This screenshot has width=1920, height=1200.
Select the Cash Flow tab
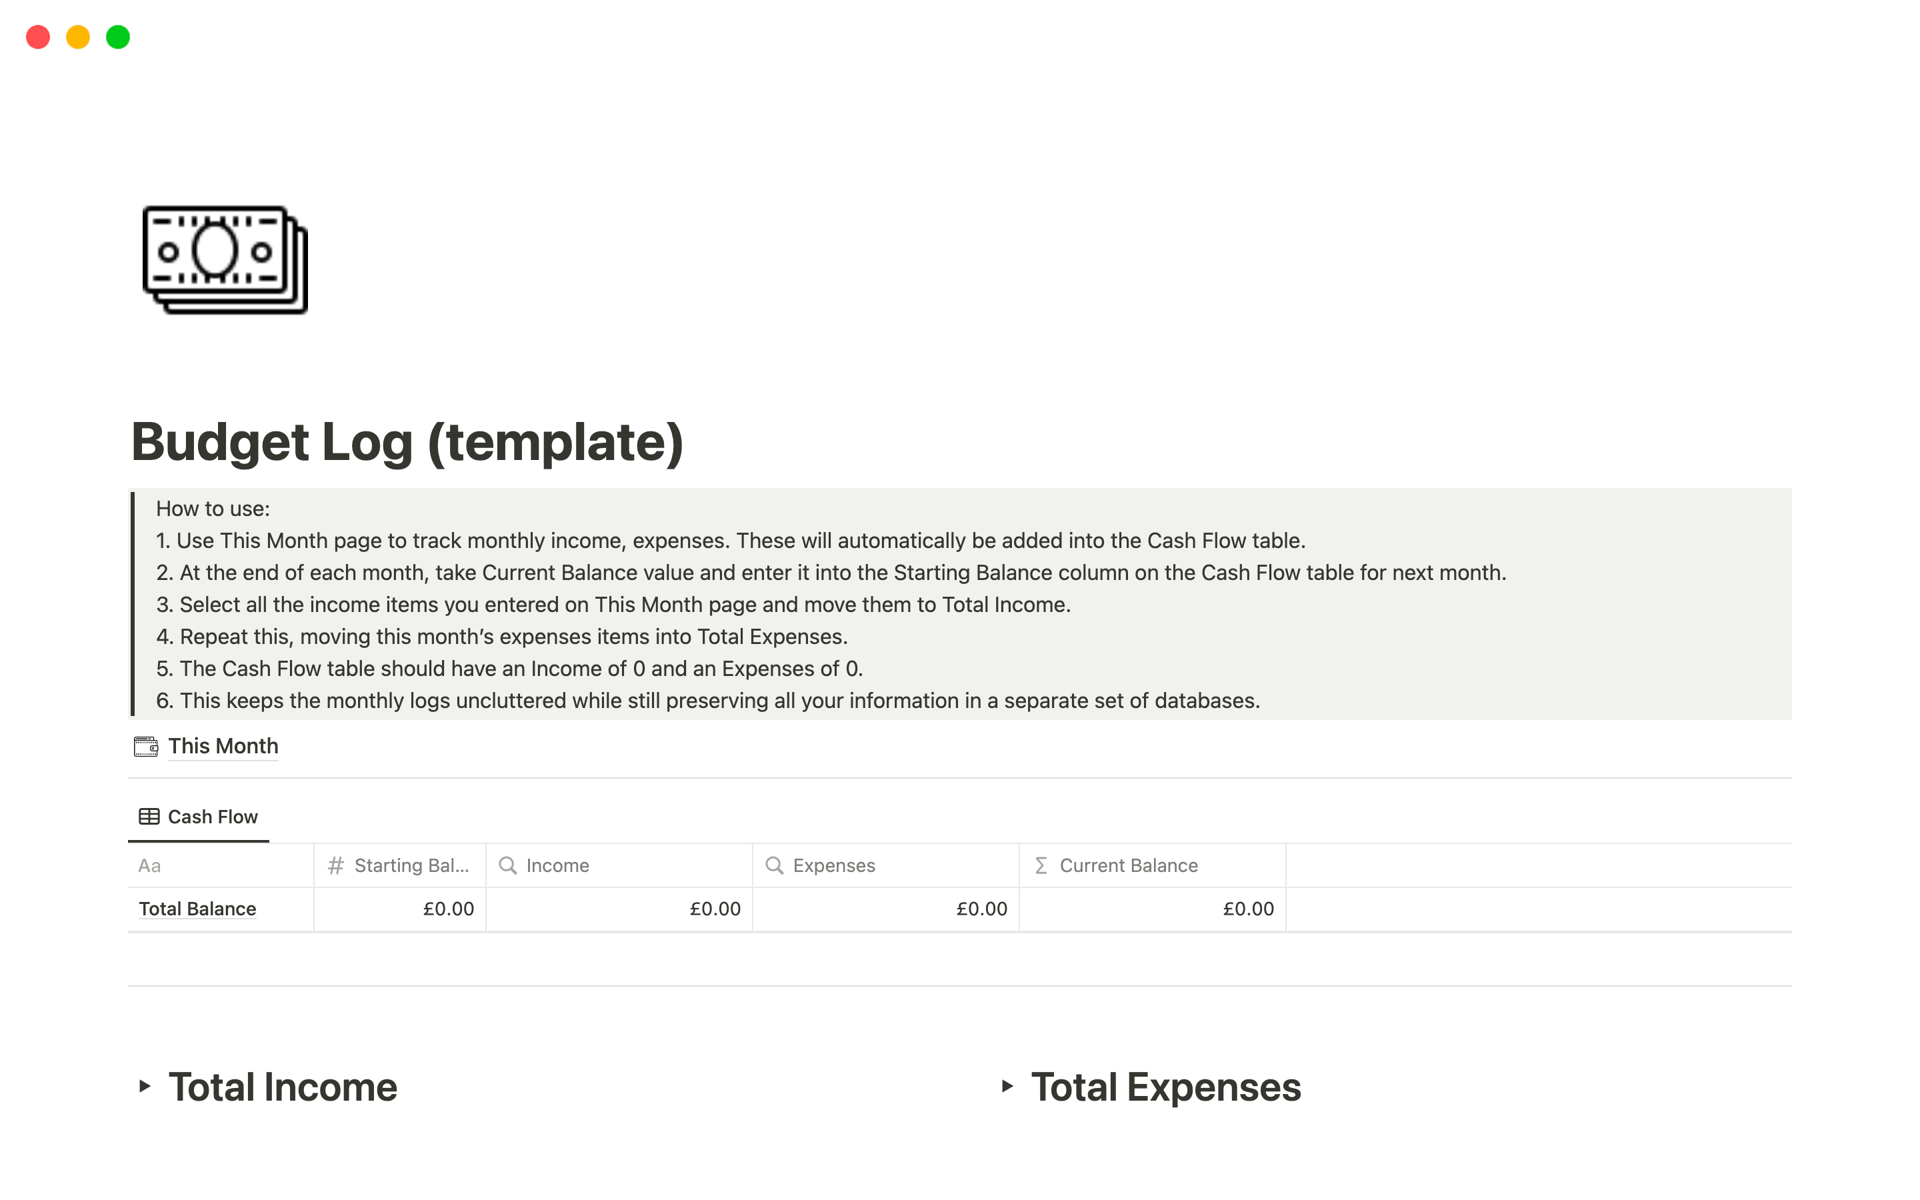[x=212, y=817]
